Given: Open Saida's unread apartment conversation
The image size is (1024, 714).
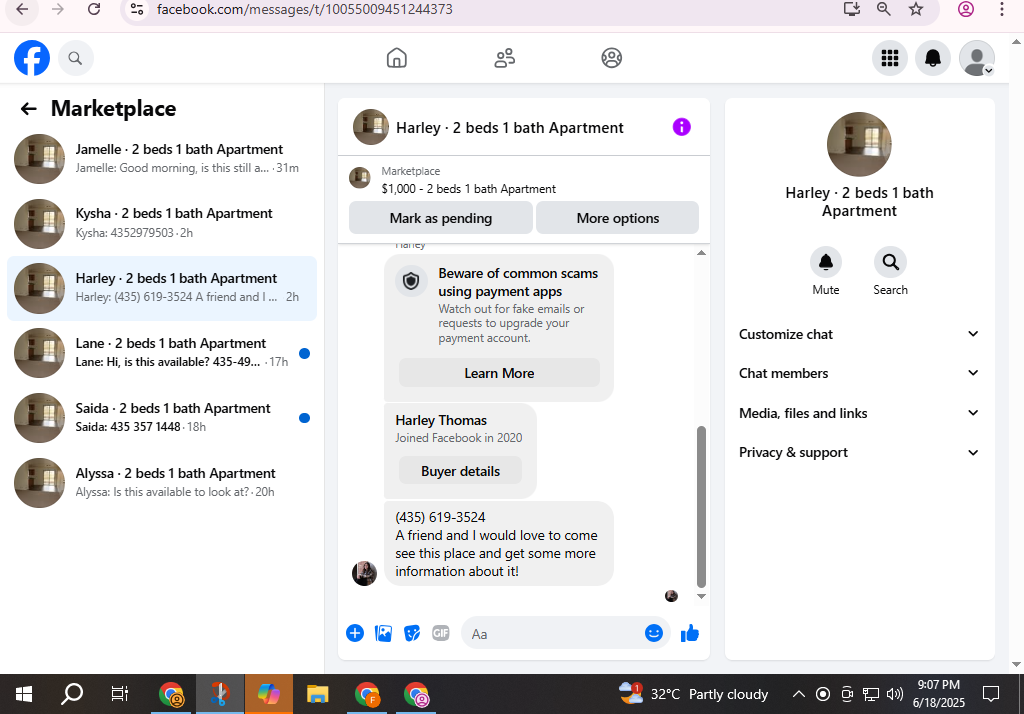Looking at the screenshot, I should [x=161, y=417].
